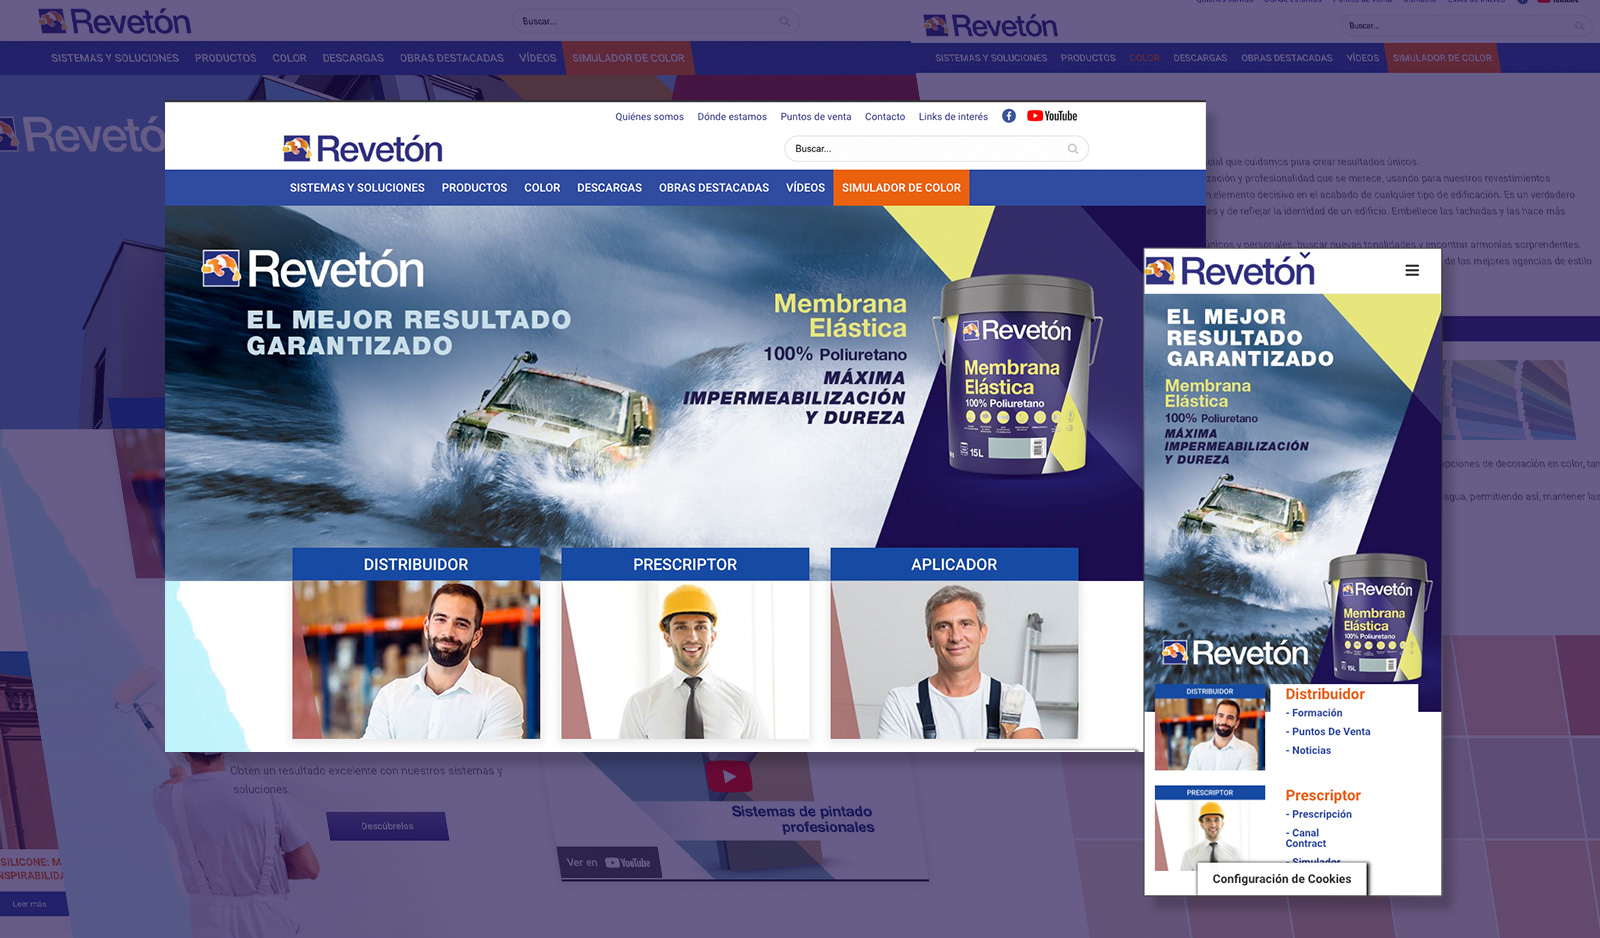
Task: Open the Contacto link
Action: [885, 117]
